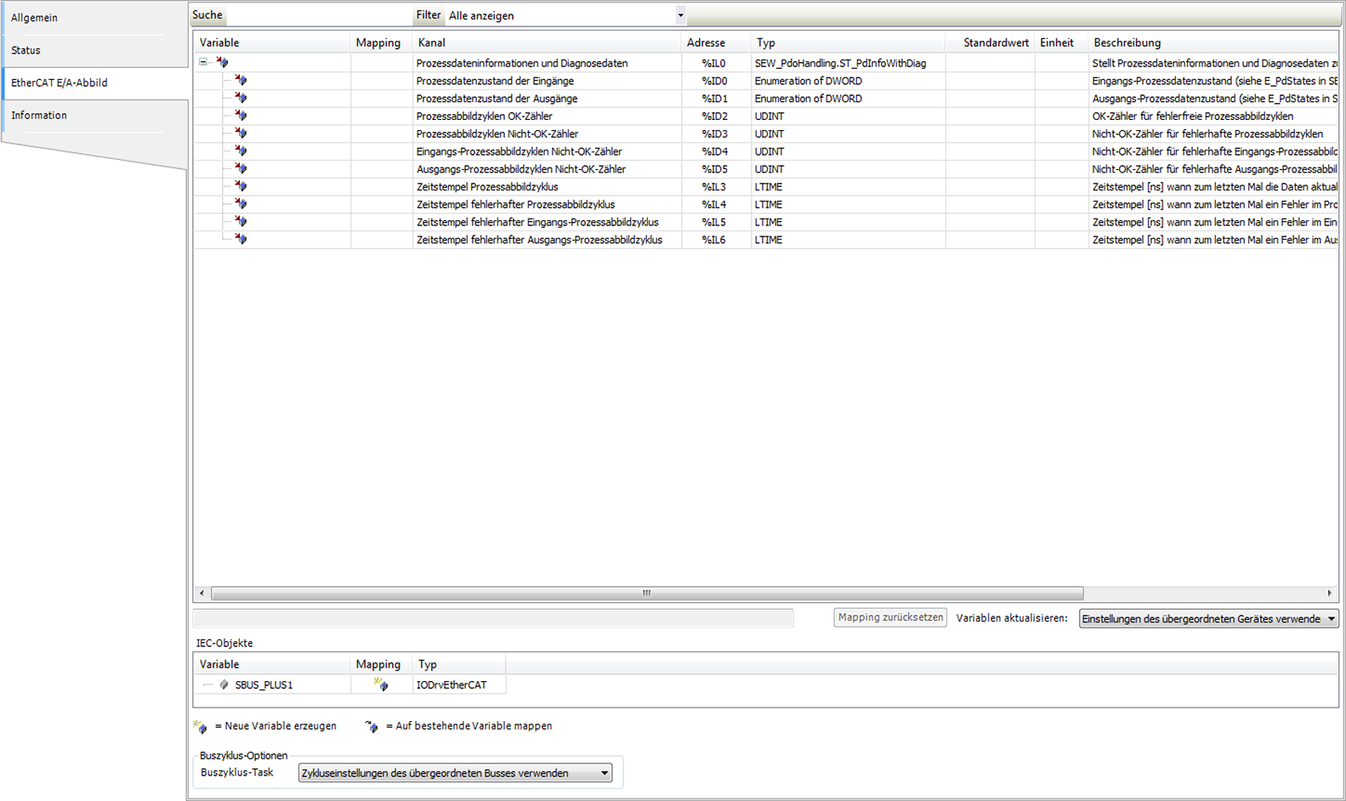Viewport: 1346px width, 801px height.
Task: Sort by the Adresse column header
Action: (706, 43)
